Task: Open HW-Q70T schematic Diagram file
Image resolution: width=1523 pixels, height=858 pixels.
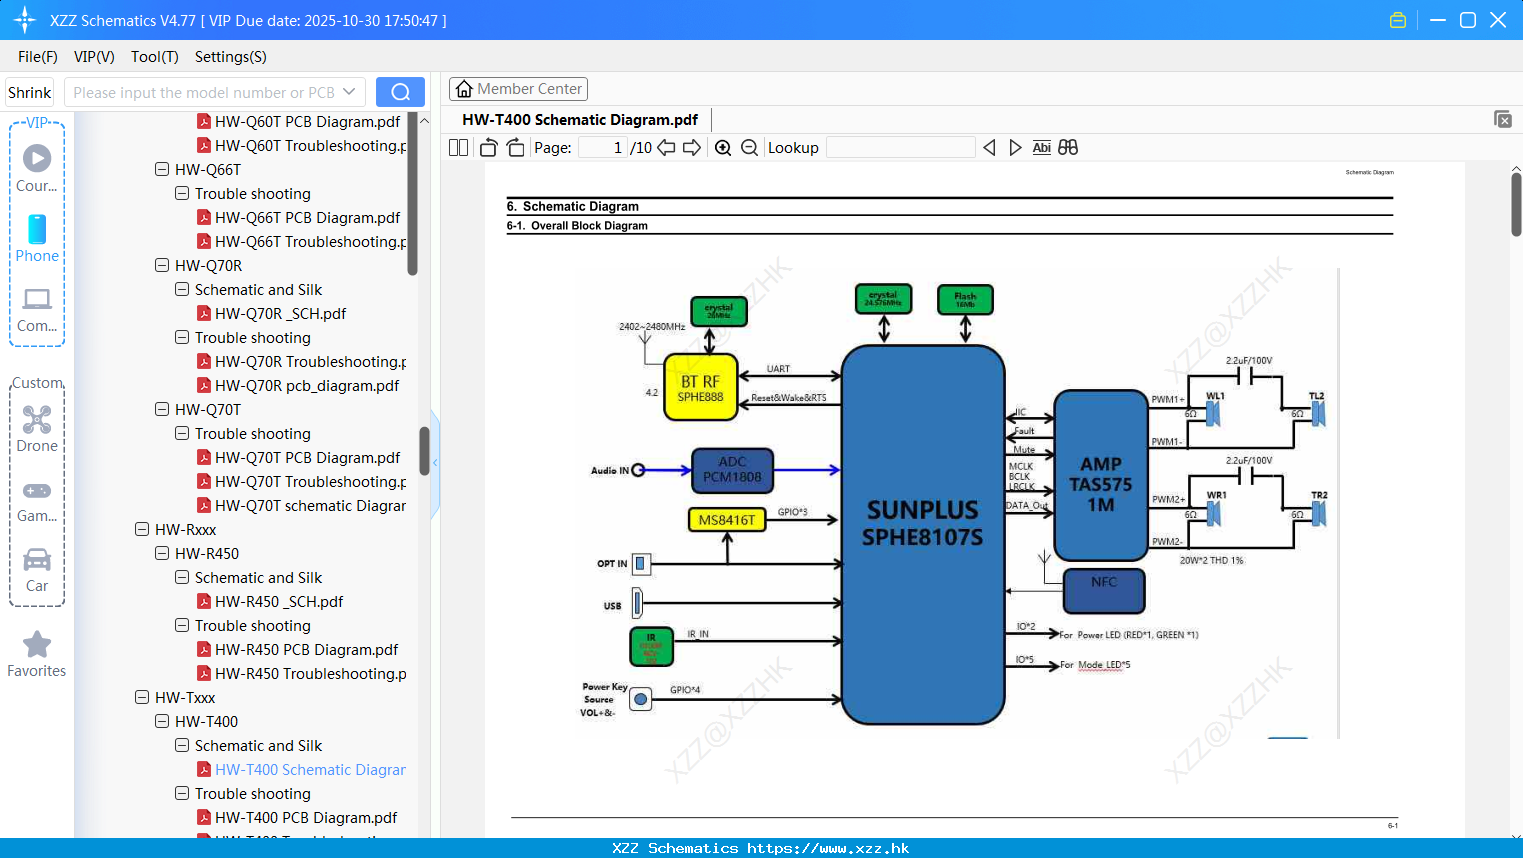Action: pyautogui.click(x=310, y=506)
